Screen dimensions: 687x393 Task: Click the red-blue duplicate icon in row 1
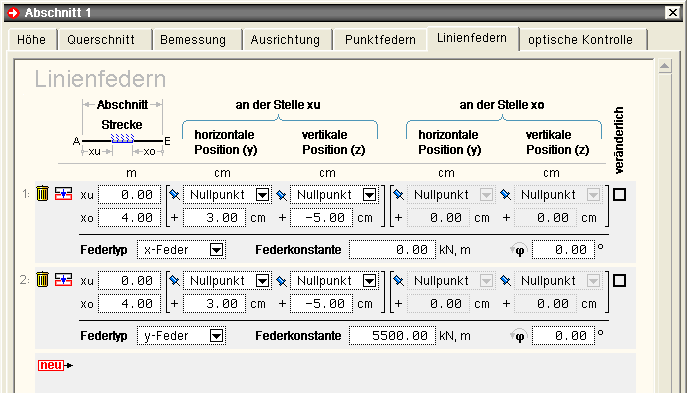(x=64, y=193)
